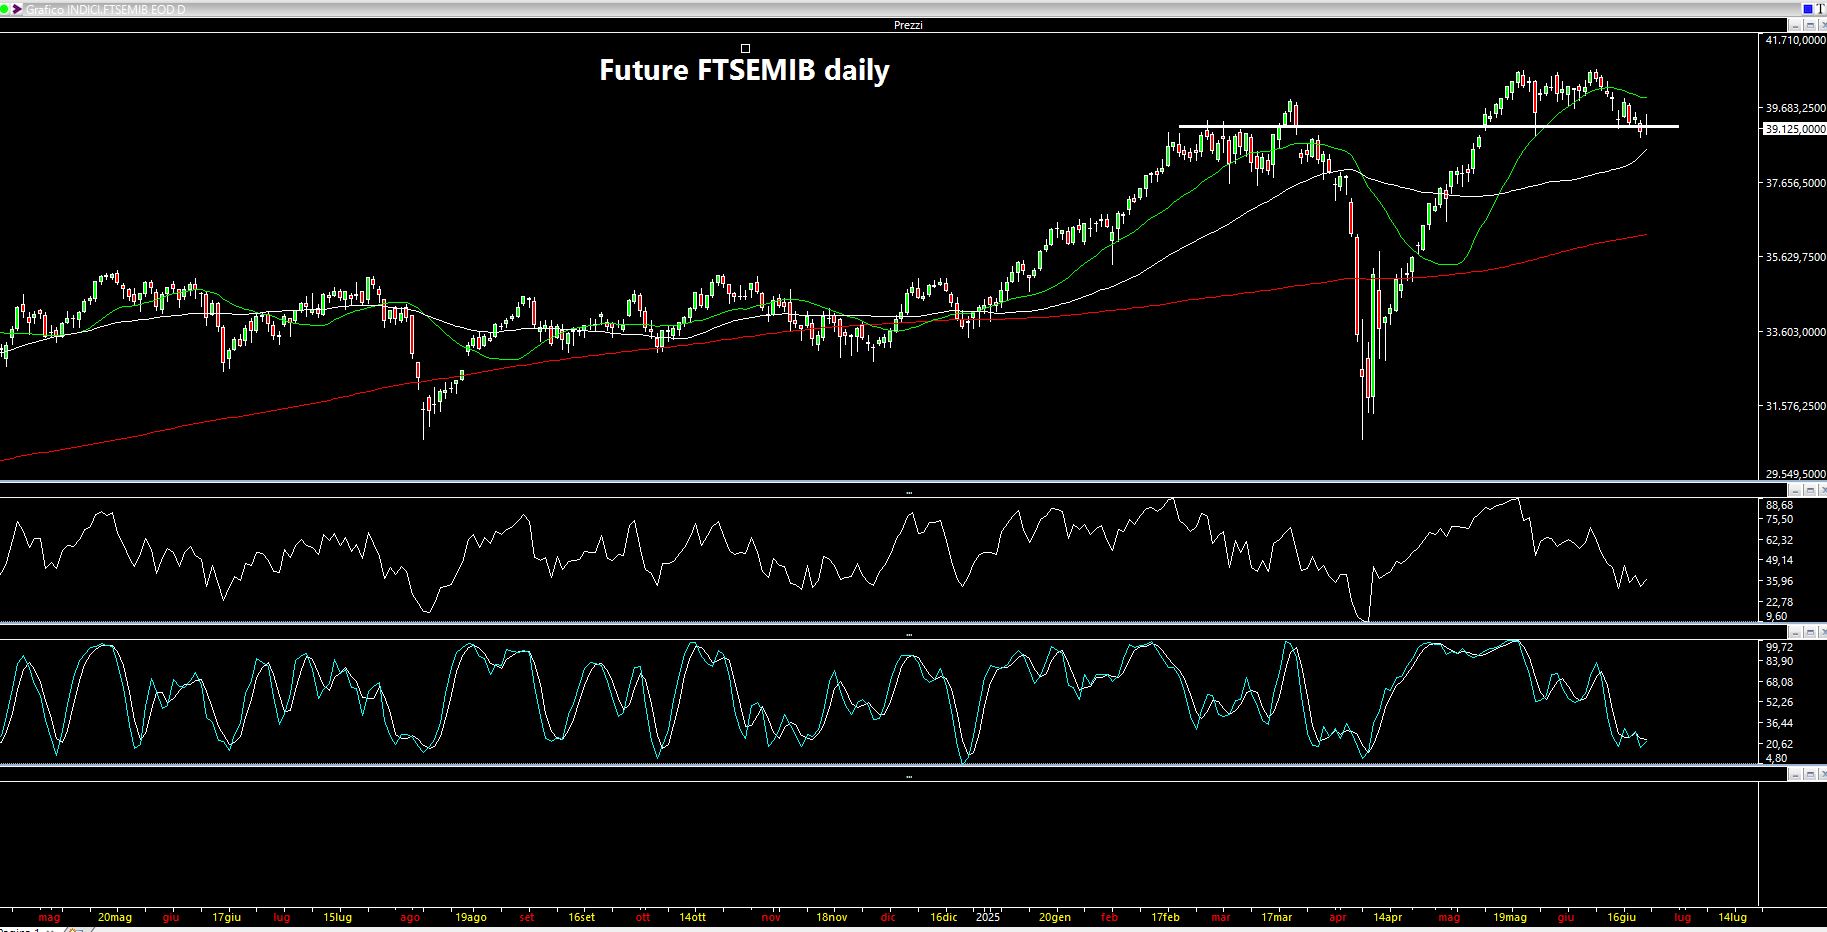Image resolution: width=1827 pixels, height=932 pixels.
Task: Click the highlighted 39.125,0000 current price label
Action: coord(1794,129)
